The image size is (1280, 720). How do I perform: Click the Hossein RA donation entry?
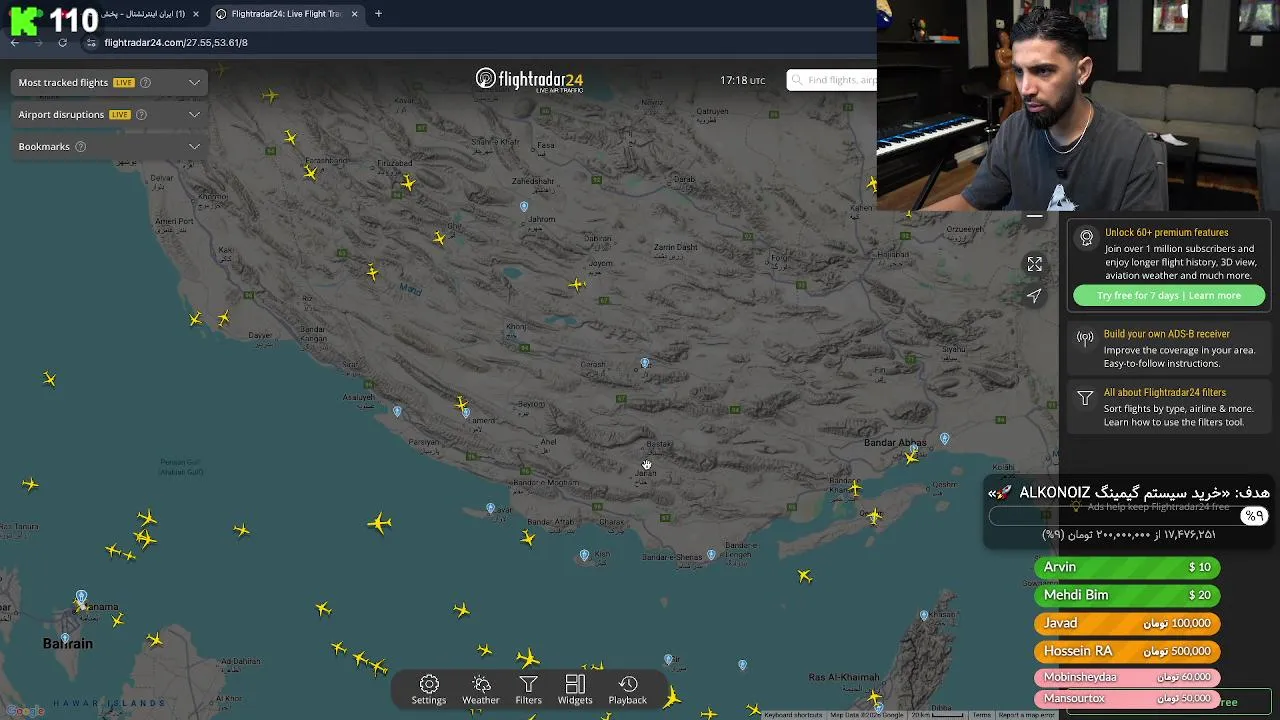tap(1127, 651)
